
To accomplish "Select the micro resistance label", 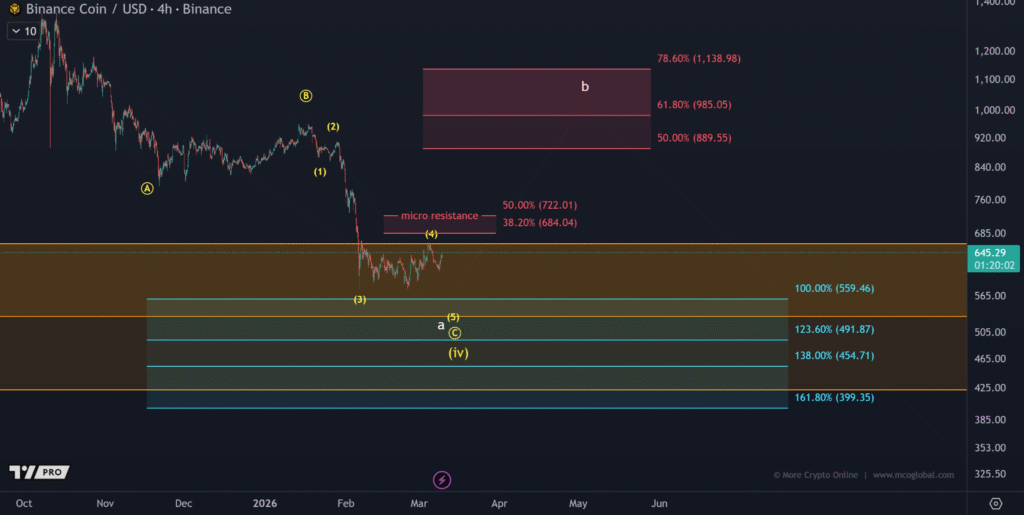I will pos(438,216).
